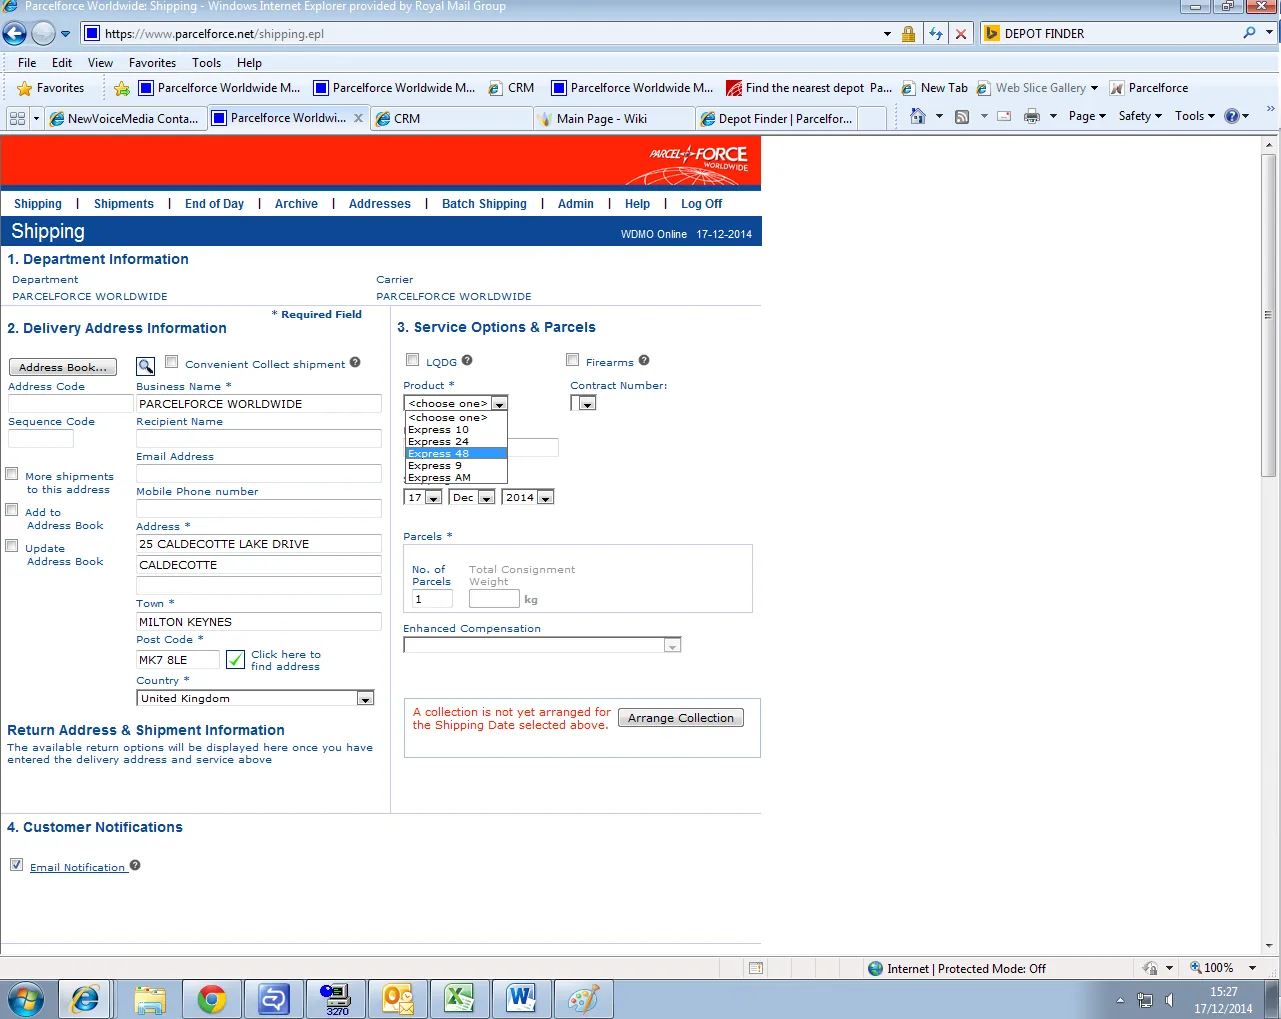Screen dimensions: 1281x1019
Task: Untick the Email Notification checkbox
Action: (16, 865)
